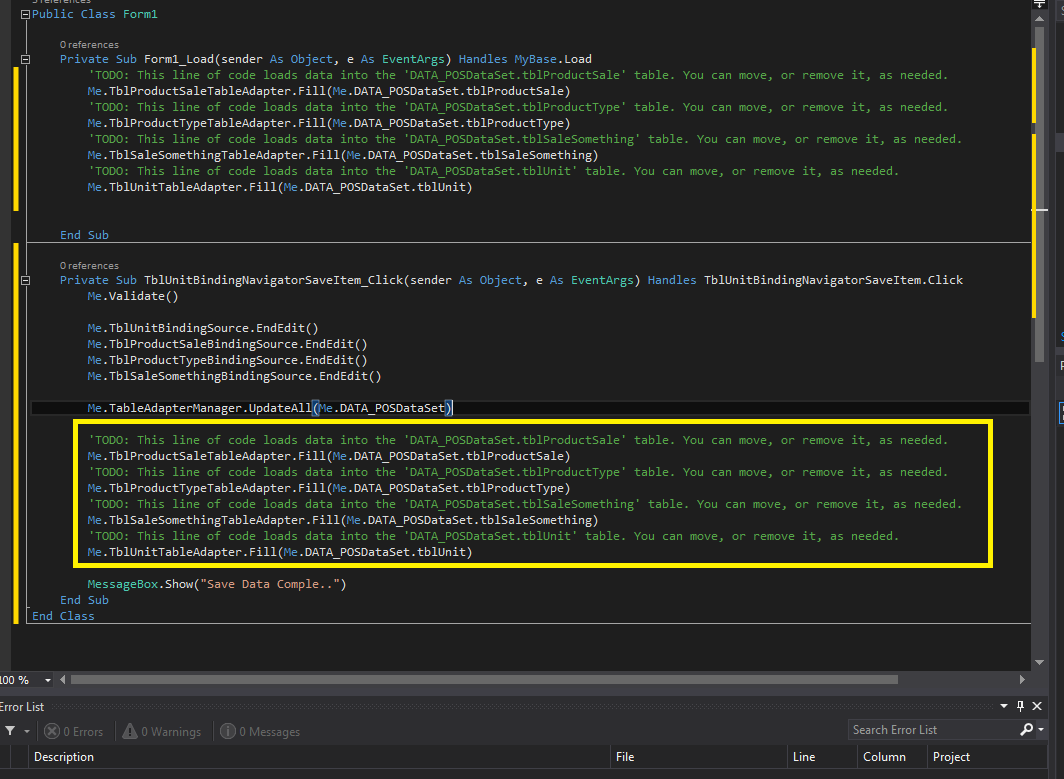Click the horizontal scrollbar right arrow
The height and width of the screenshot is (779, 1064).
pyautogui.click(x=1023, y=680)
